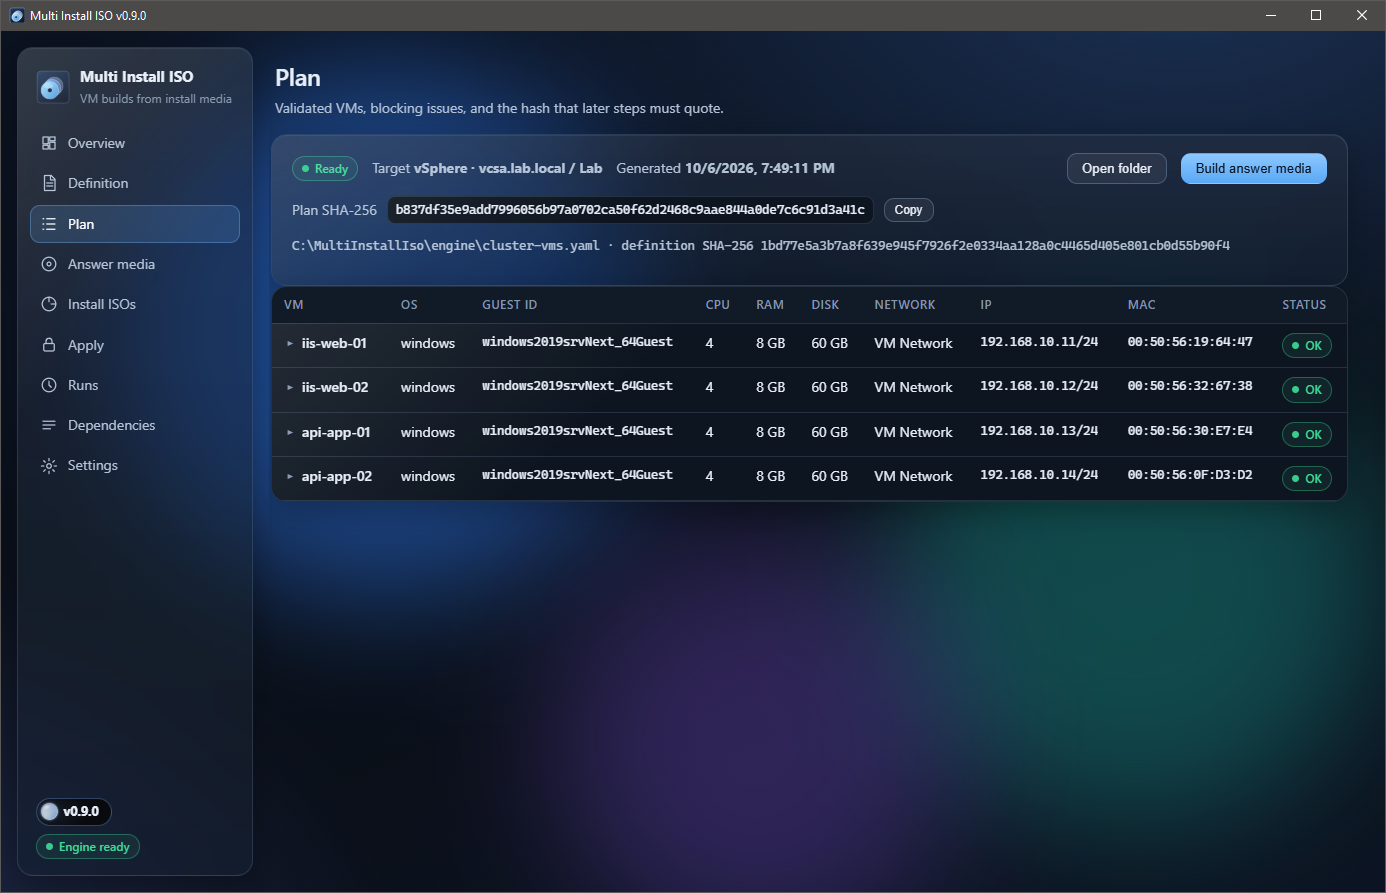Click the Ready status pill
This screenshot has width=1386, height=893.
pos(325,169)
